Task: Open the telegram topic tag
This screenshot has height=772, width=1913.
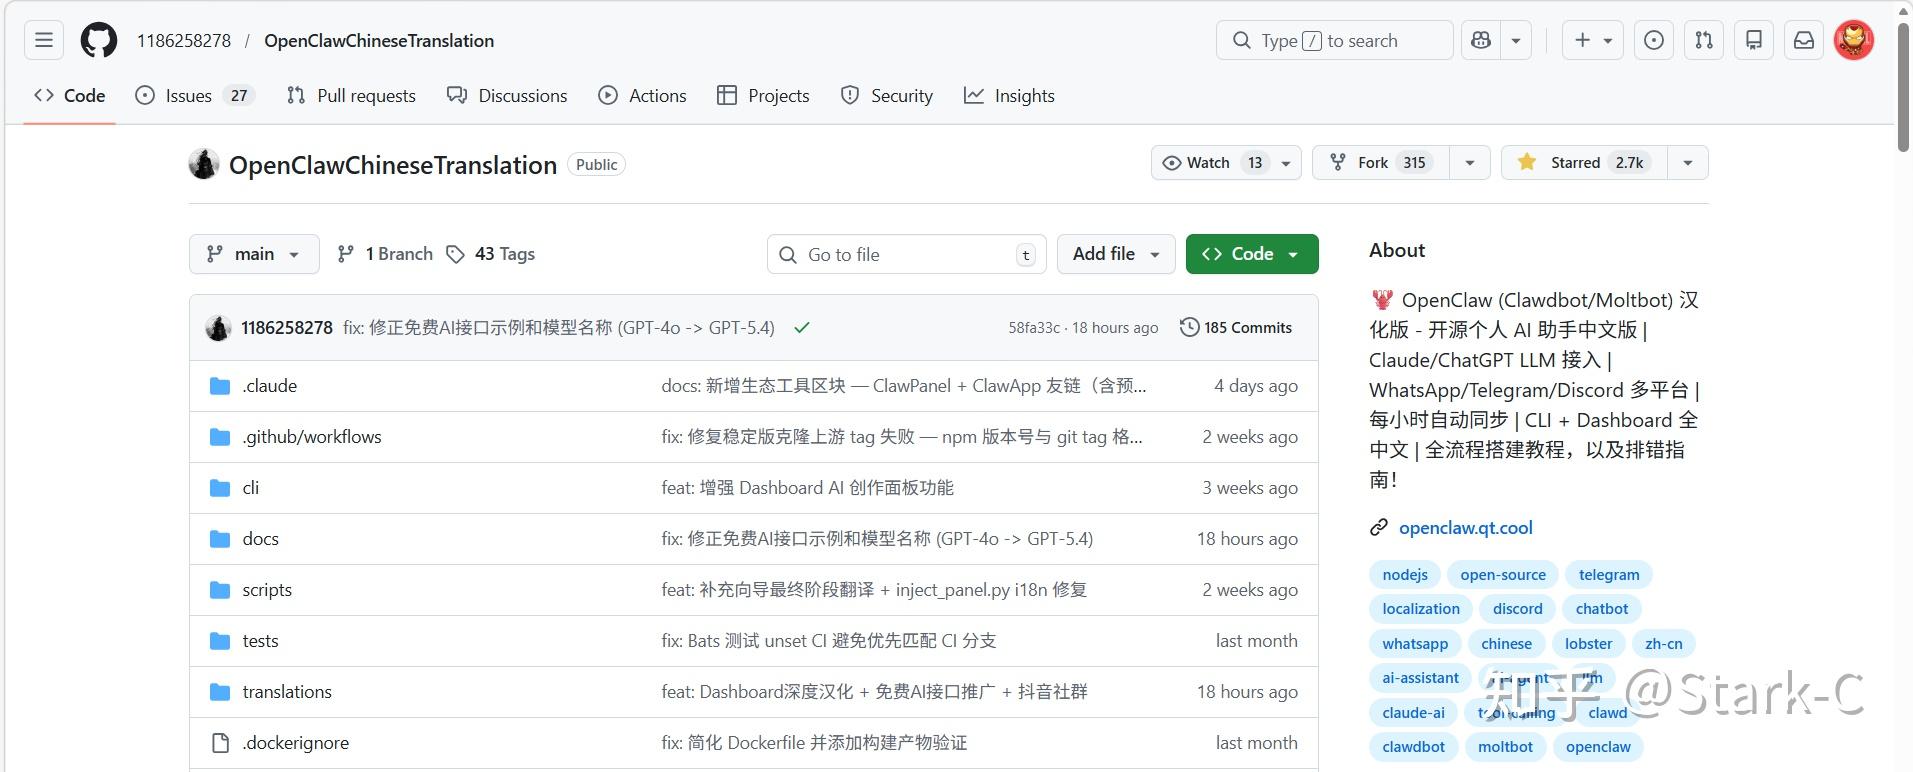Action: (1609, 575)
